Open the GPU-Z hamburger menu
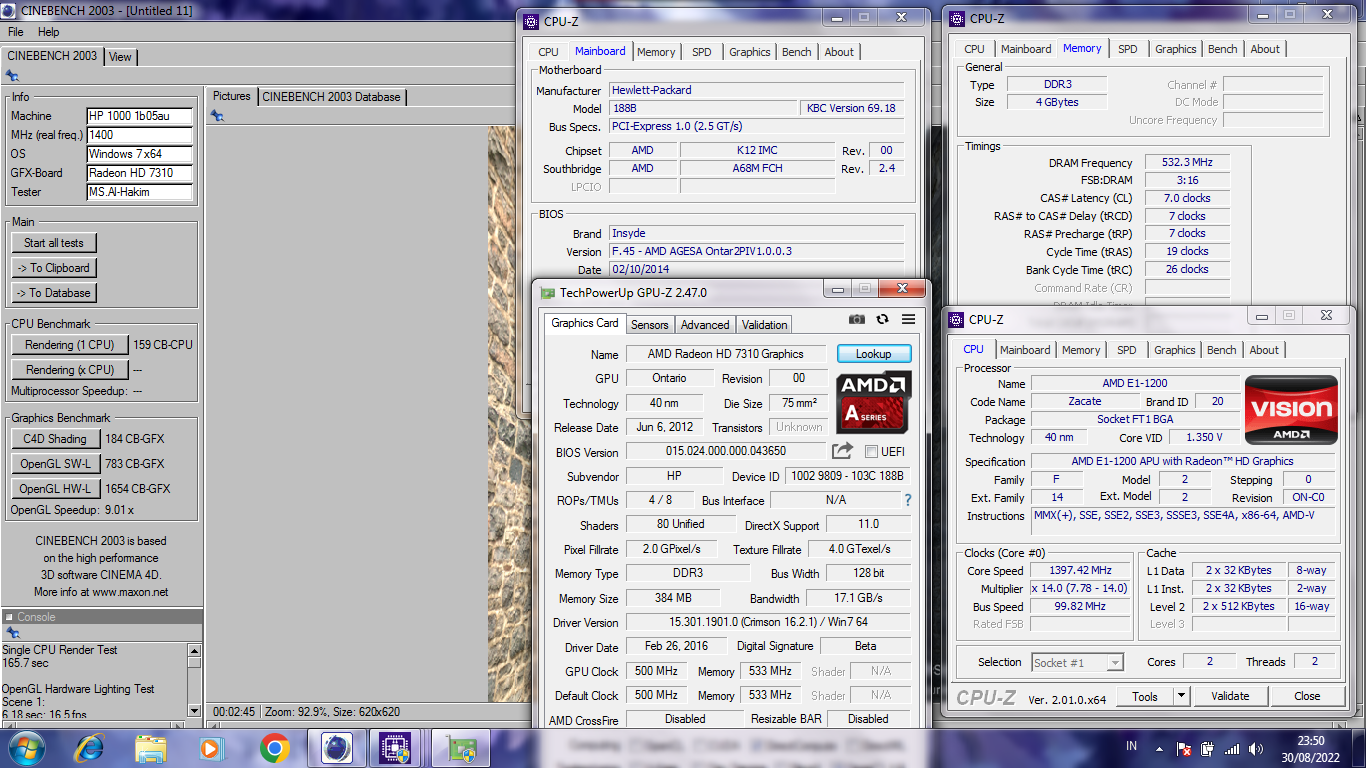This screenshot has height=768, width=1366. [x=908, y=319]
